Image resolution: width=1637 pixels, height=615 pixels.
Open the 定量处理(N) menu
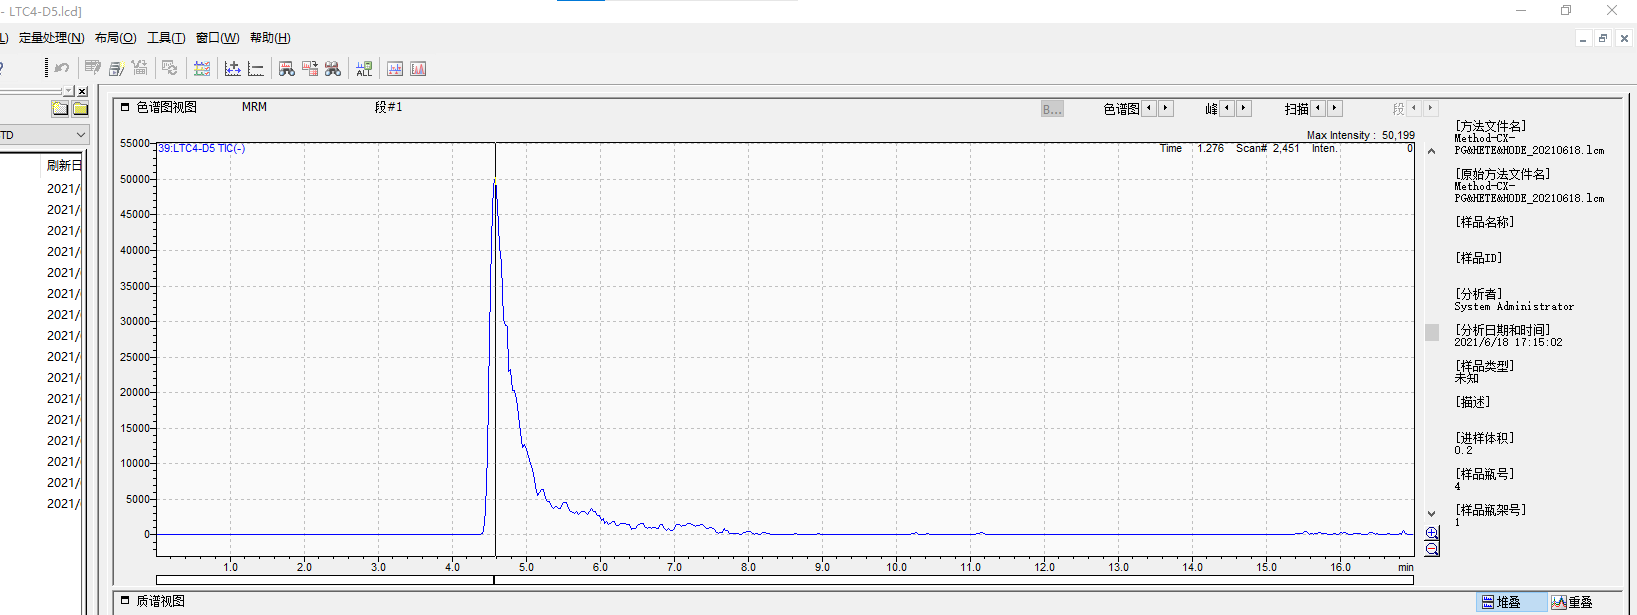(51, 38)
